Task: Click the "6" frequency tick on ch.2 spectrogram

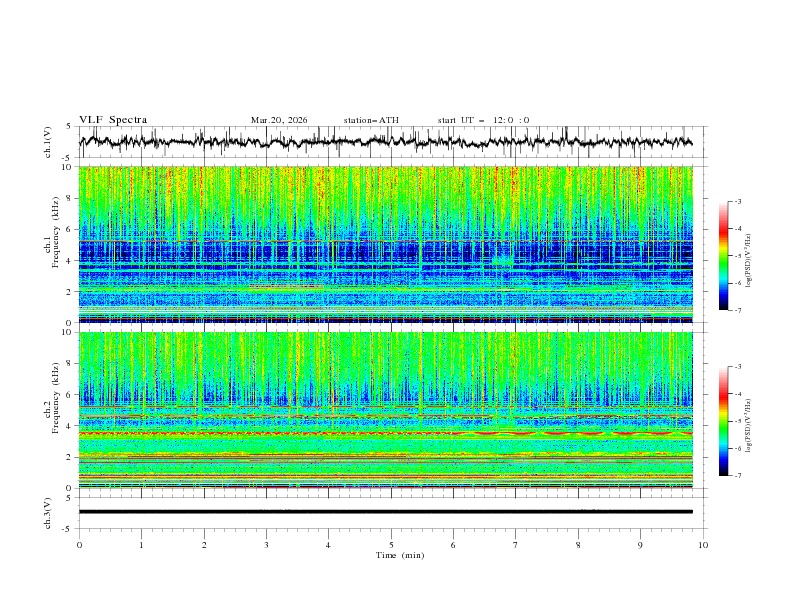Action: point(70,395)
